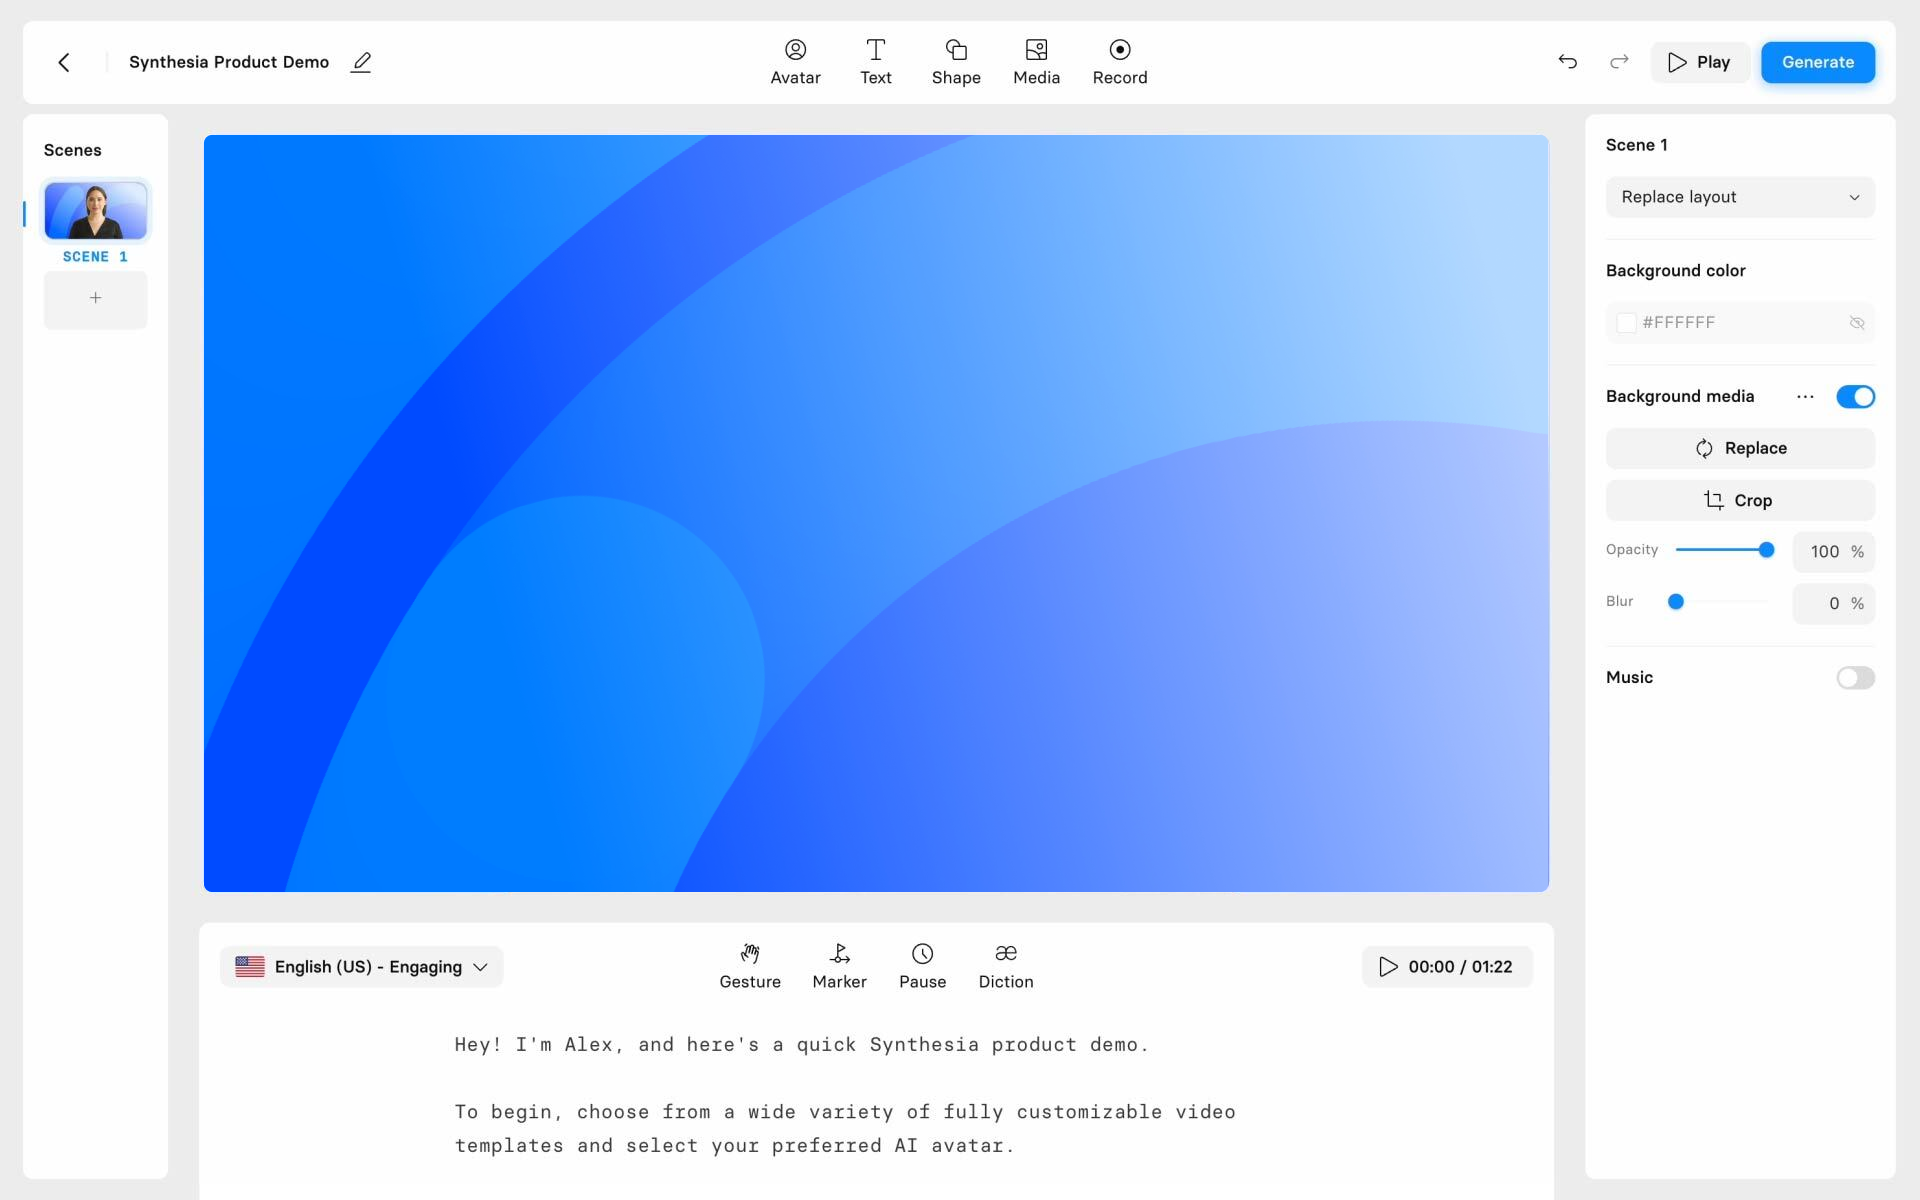This screenshot has height=1200, width=1920.
Task: Click the undo arrow icon
Action: pos(1568,61)
